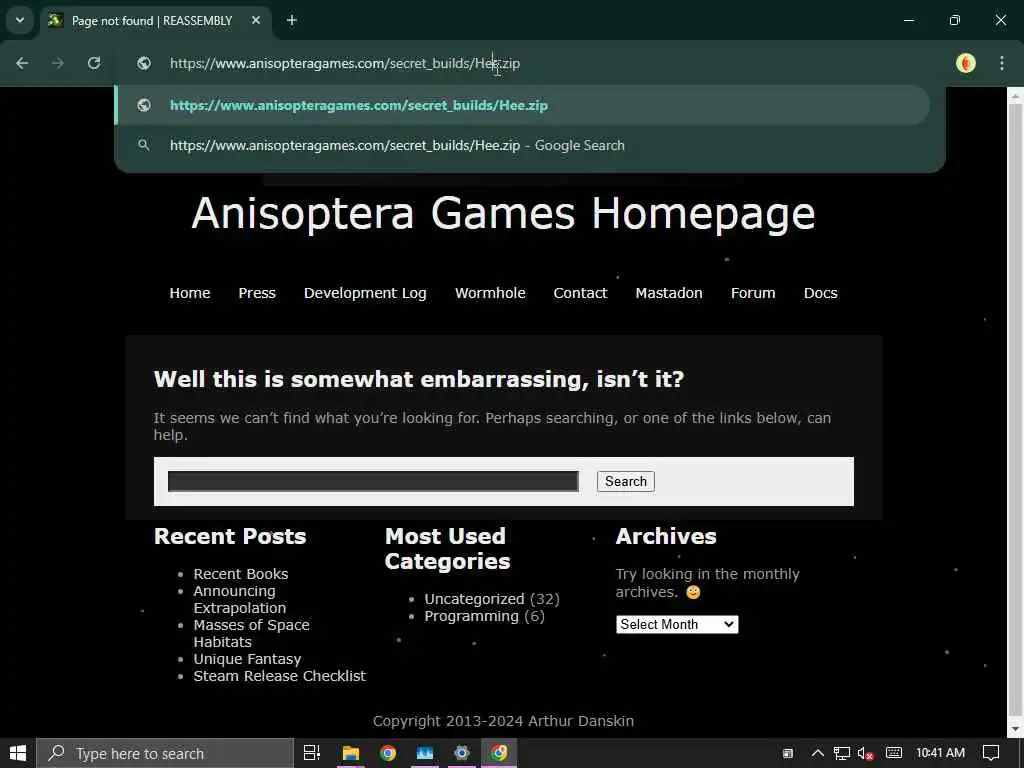Open the Chrome three-dot menu
Image resolution: width=1024 pixels, height=768 pixels.
click(1001, 63)
